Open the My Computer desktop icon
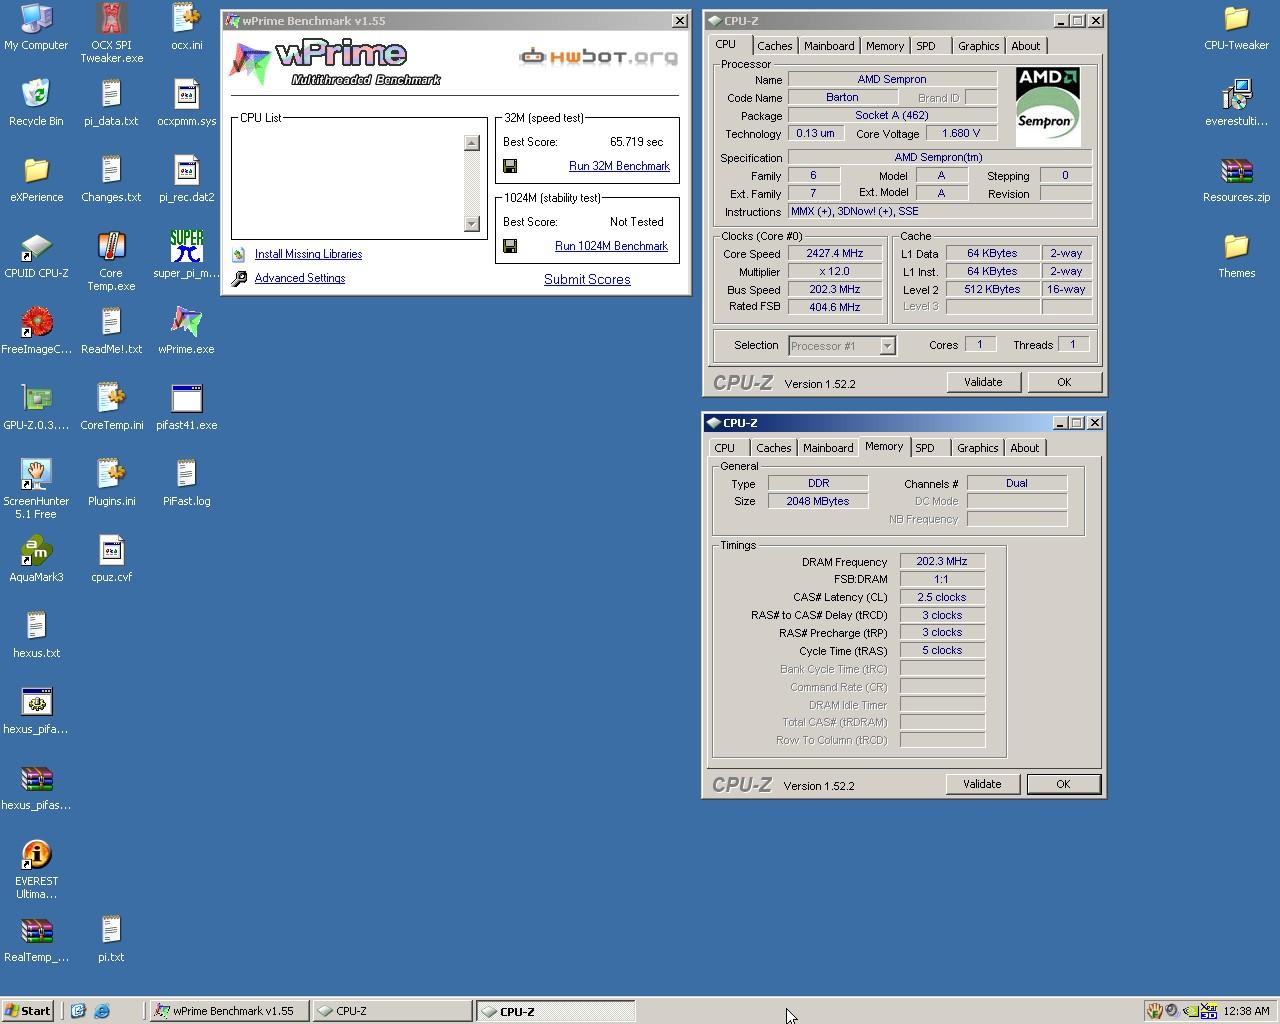The height and width of the screenshot is (1024, 1280). click(x=36, y=26)
